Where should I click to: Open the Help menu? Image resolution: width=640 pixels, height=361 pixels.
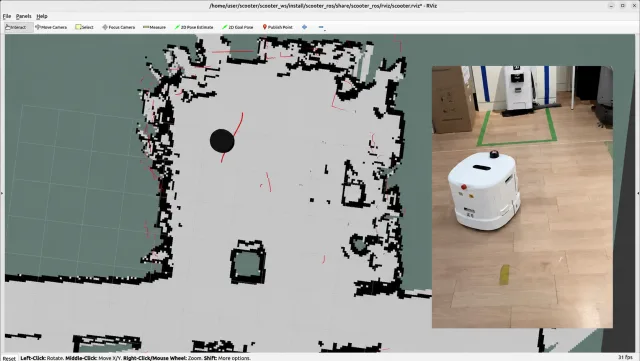pyautogui.click(x=42, y=16)
